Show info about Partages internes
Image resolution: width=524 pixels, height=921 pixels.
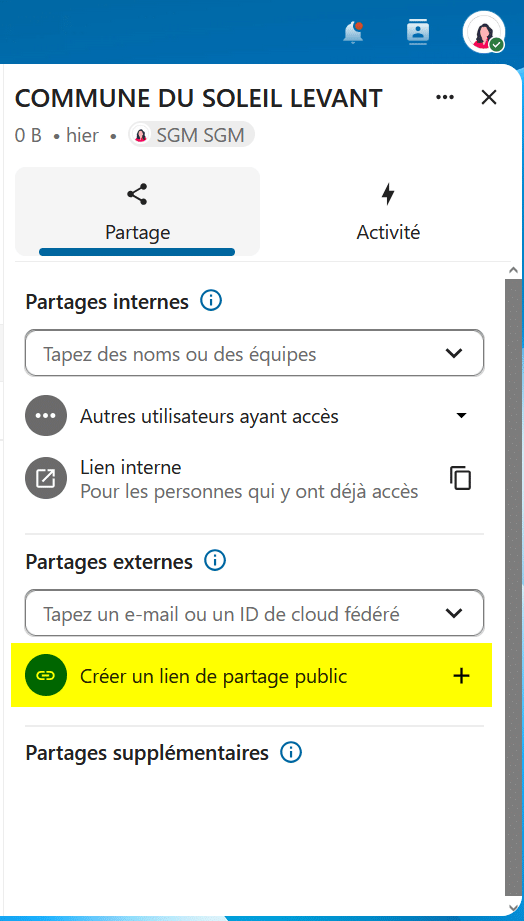pyautogui.click(x=211, y=301)
